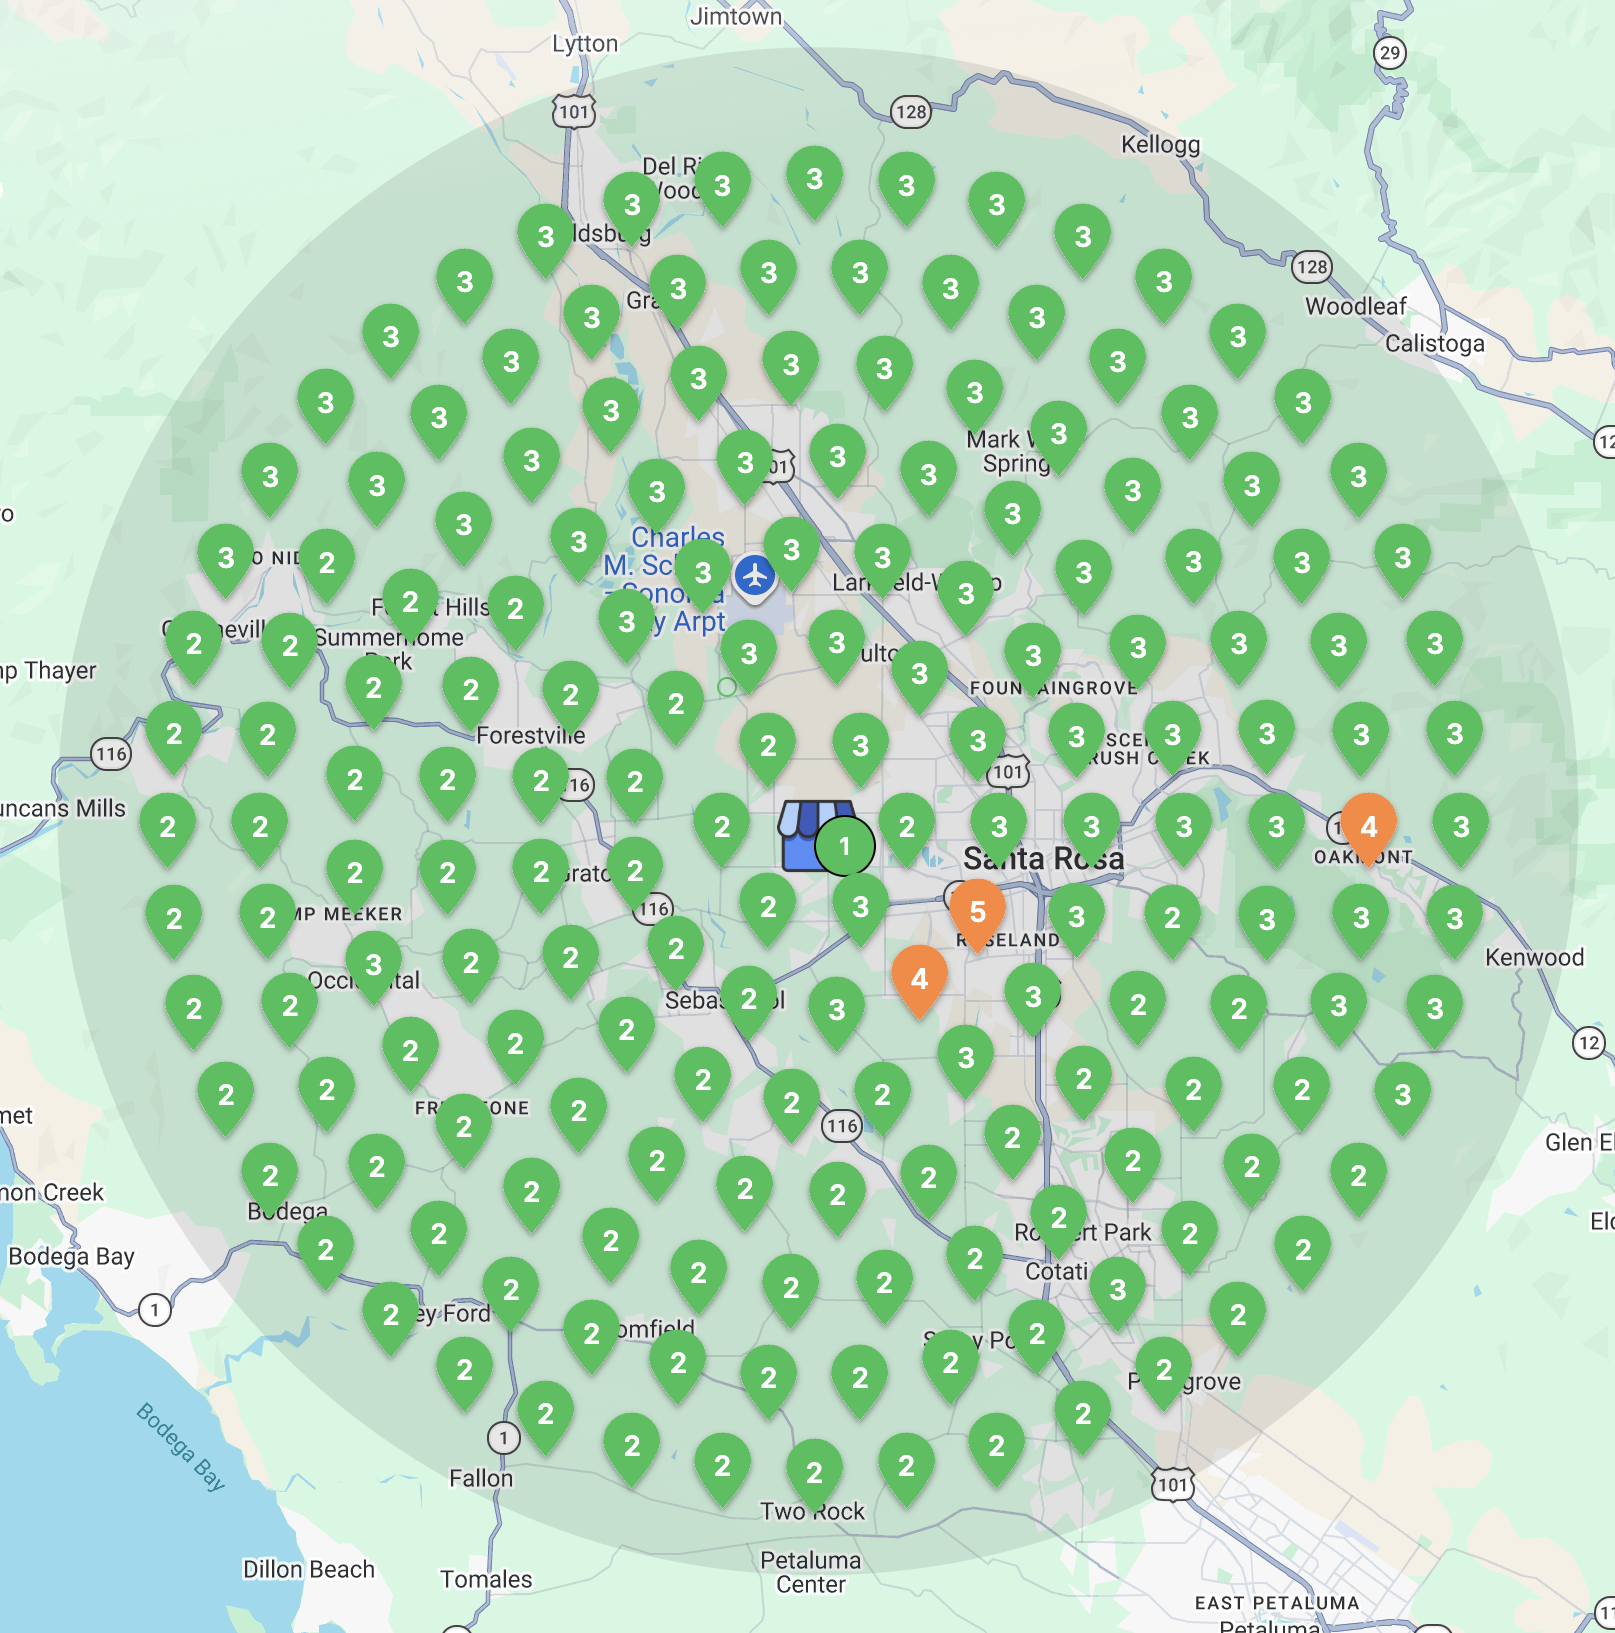1615x1633 pixels.
Task: Select the orange pin showing 5 near Roseland
Action: point(977,911)
